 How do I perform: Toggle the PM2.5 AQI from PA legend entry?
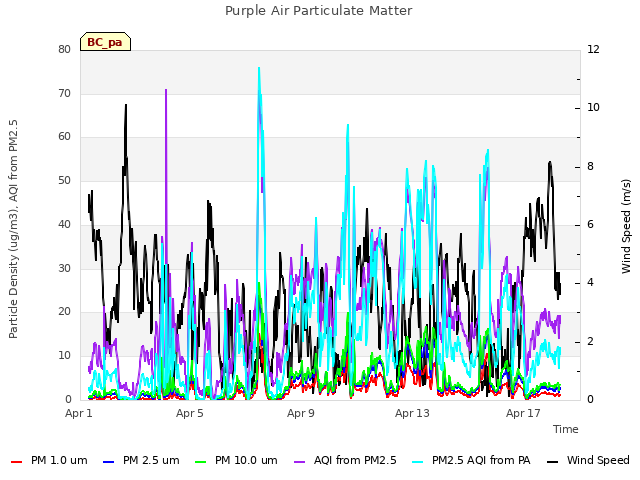pos(471,460)
